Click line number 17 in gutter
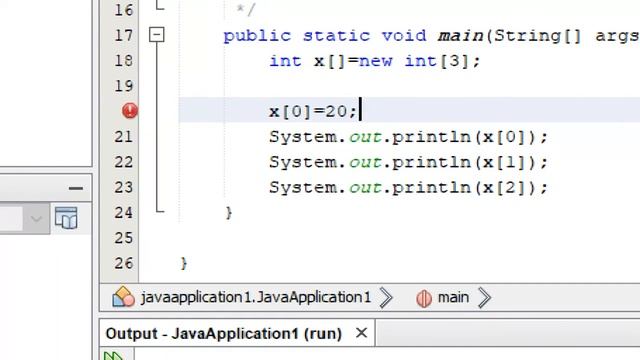Viewport: 640px width, 360px height. tap(124, 36)
